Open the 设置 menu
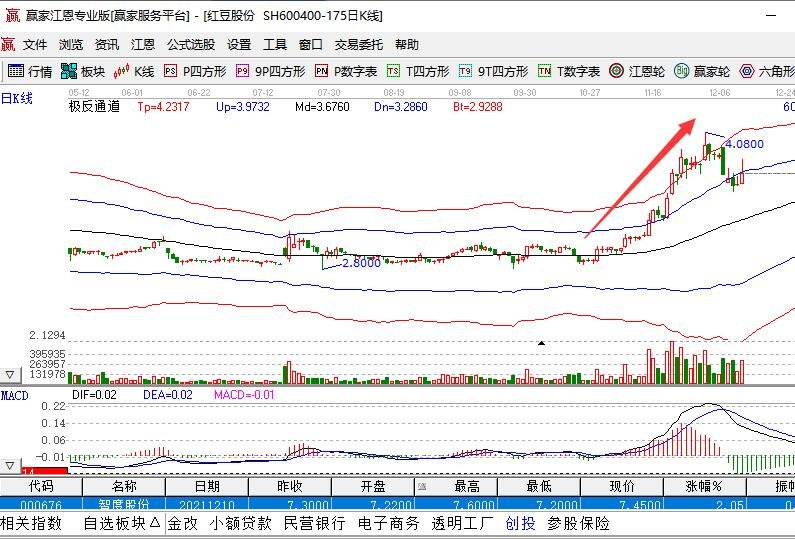The image size is (795, 539). [x=239, y=45]
